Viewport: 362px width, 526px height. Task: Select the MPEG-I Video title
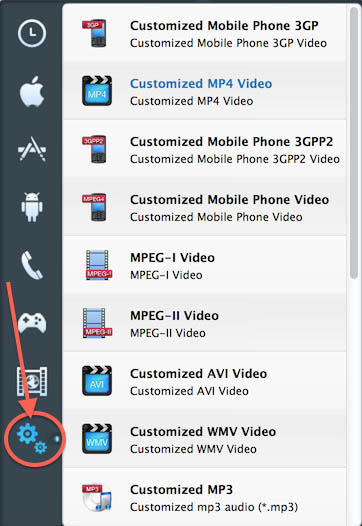click(x=172, y=258)
